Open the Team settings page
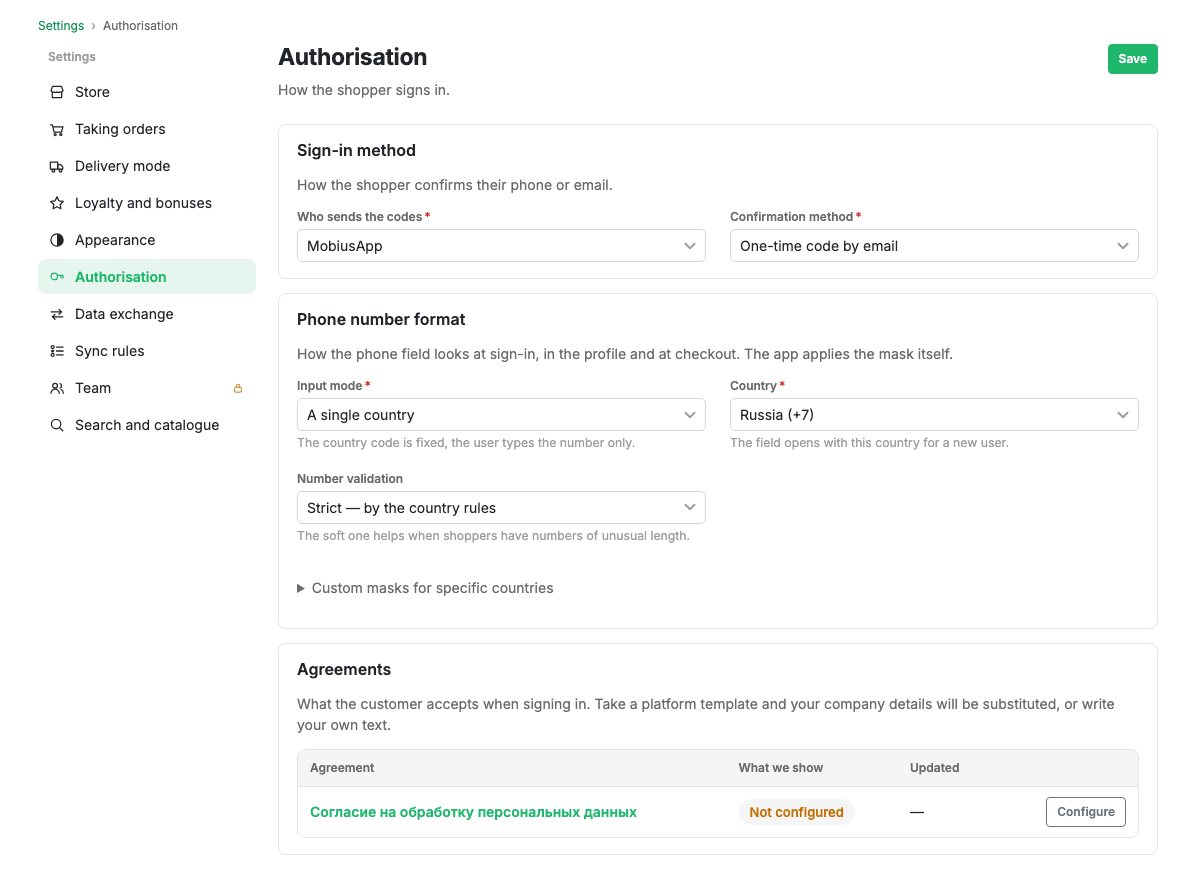 147,388
